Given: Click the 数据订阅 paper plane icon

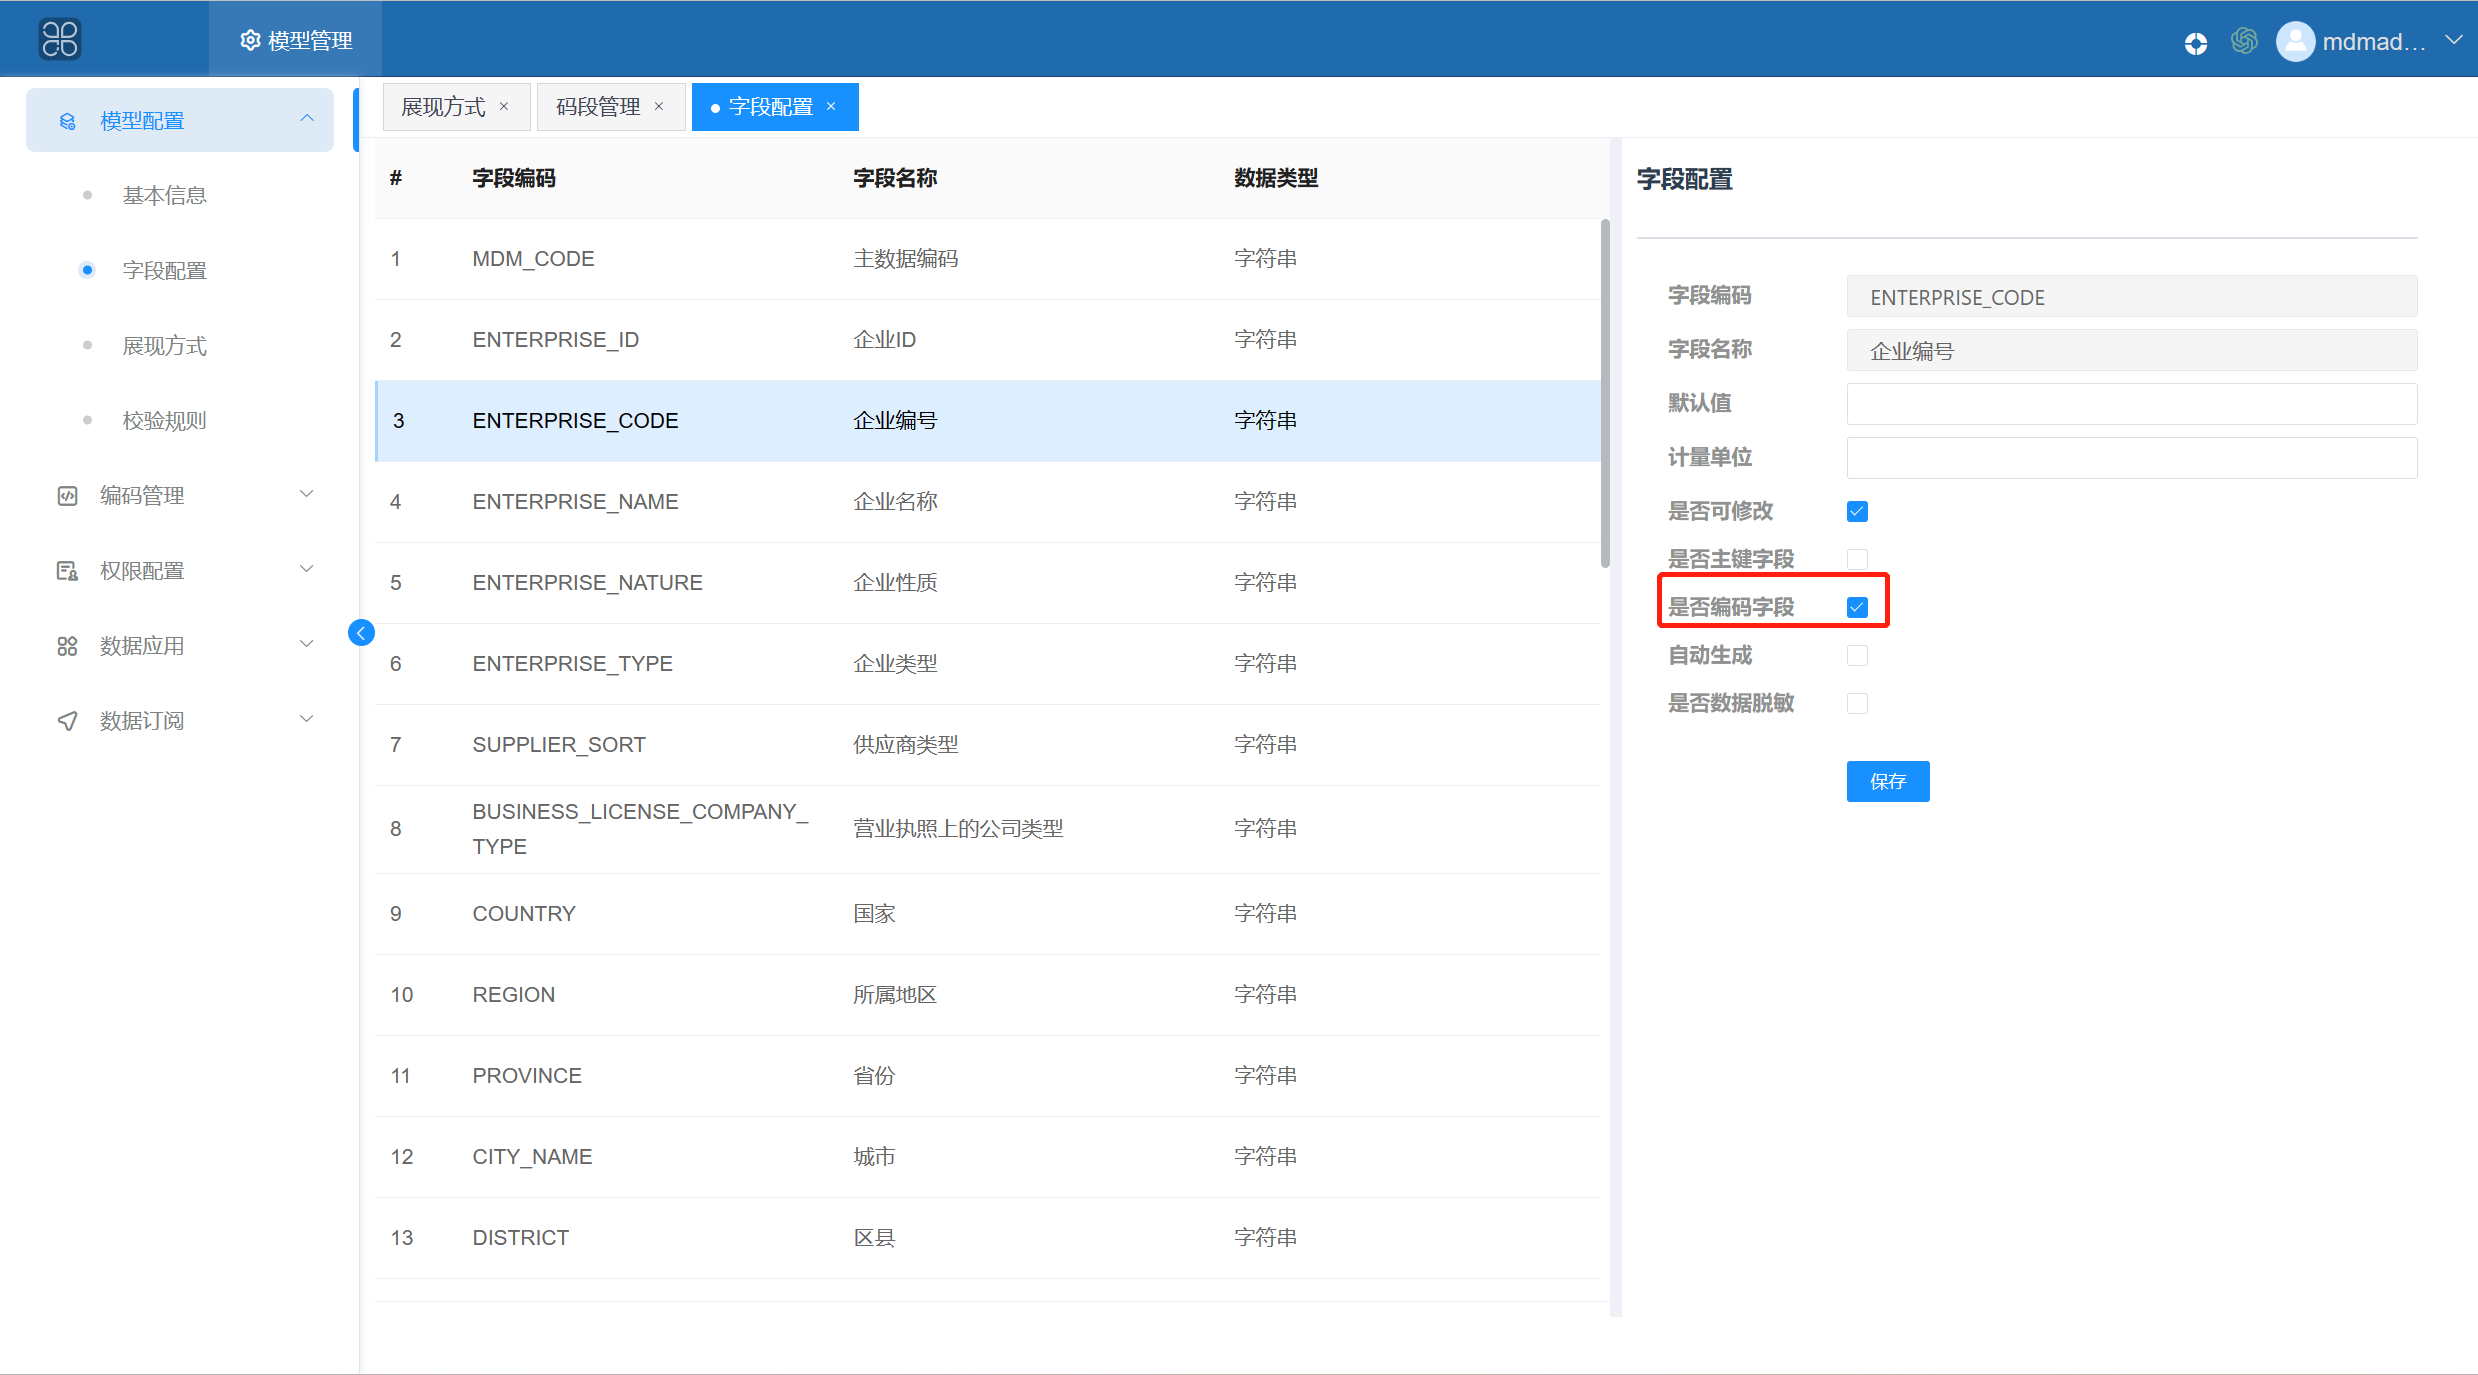Looking at the screenshot, I should (67, 721).
